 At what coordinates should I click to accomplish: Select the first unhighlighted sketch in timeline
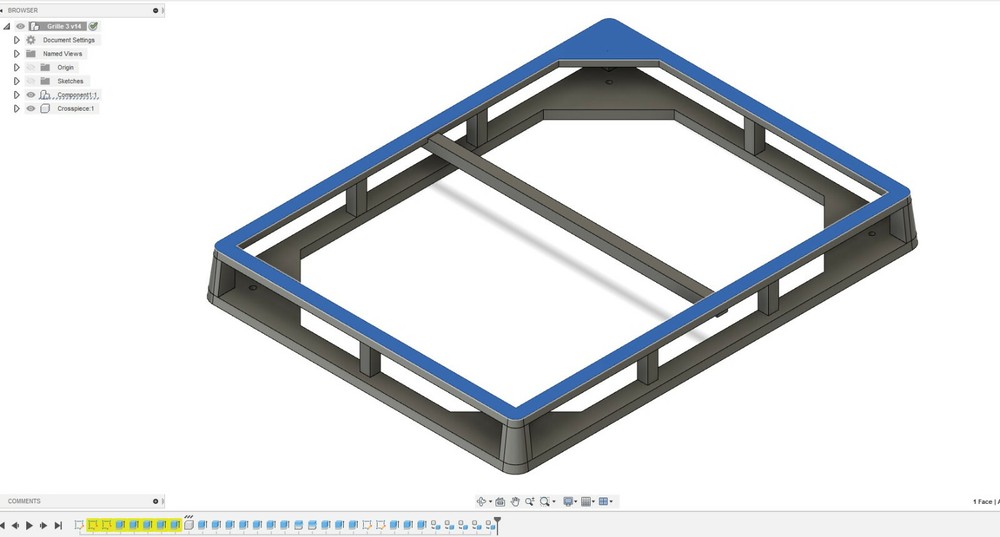pyautogui.click(x=79, y=525)
